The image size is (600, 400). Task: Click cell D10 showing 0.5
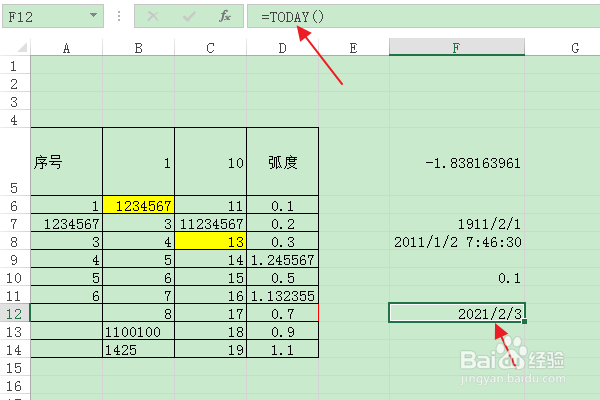(282, 278)
